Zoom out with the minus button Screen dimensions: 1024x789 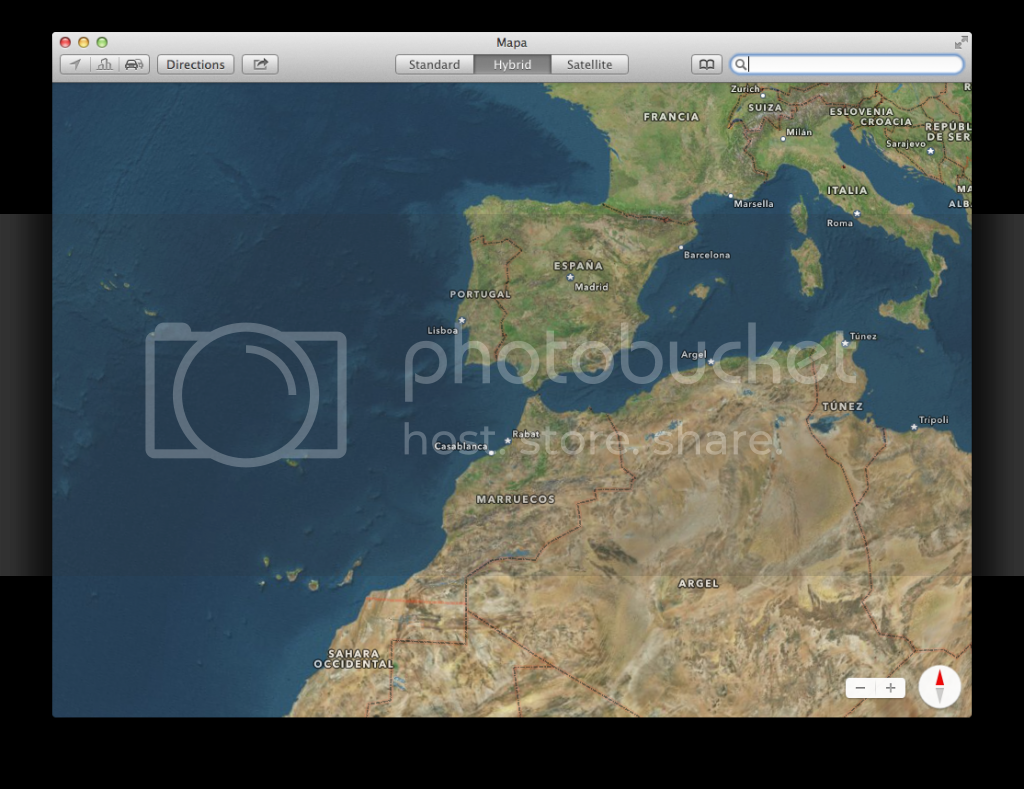860,688
